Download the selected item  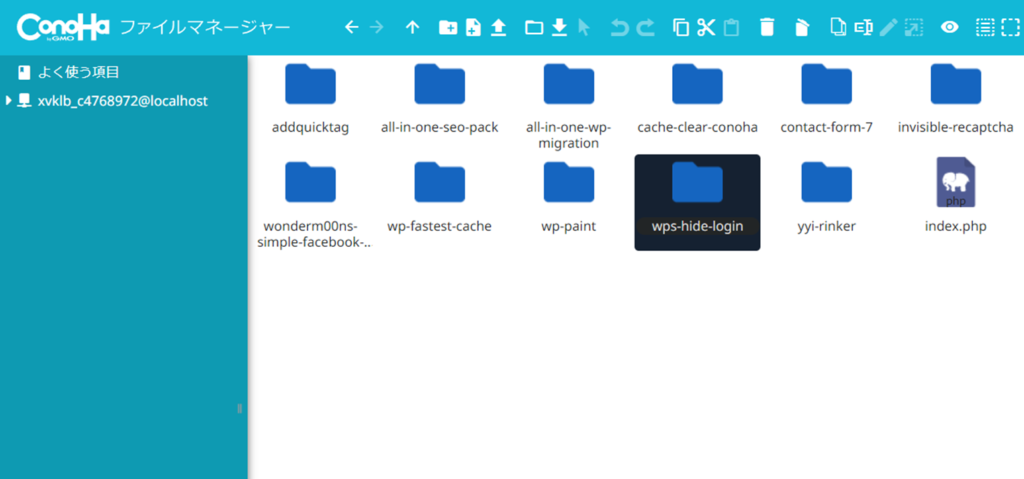[x=560, y=27]
